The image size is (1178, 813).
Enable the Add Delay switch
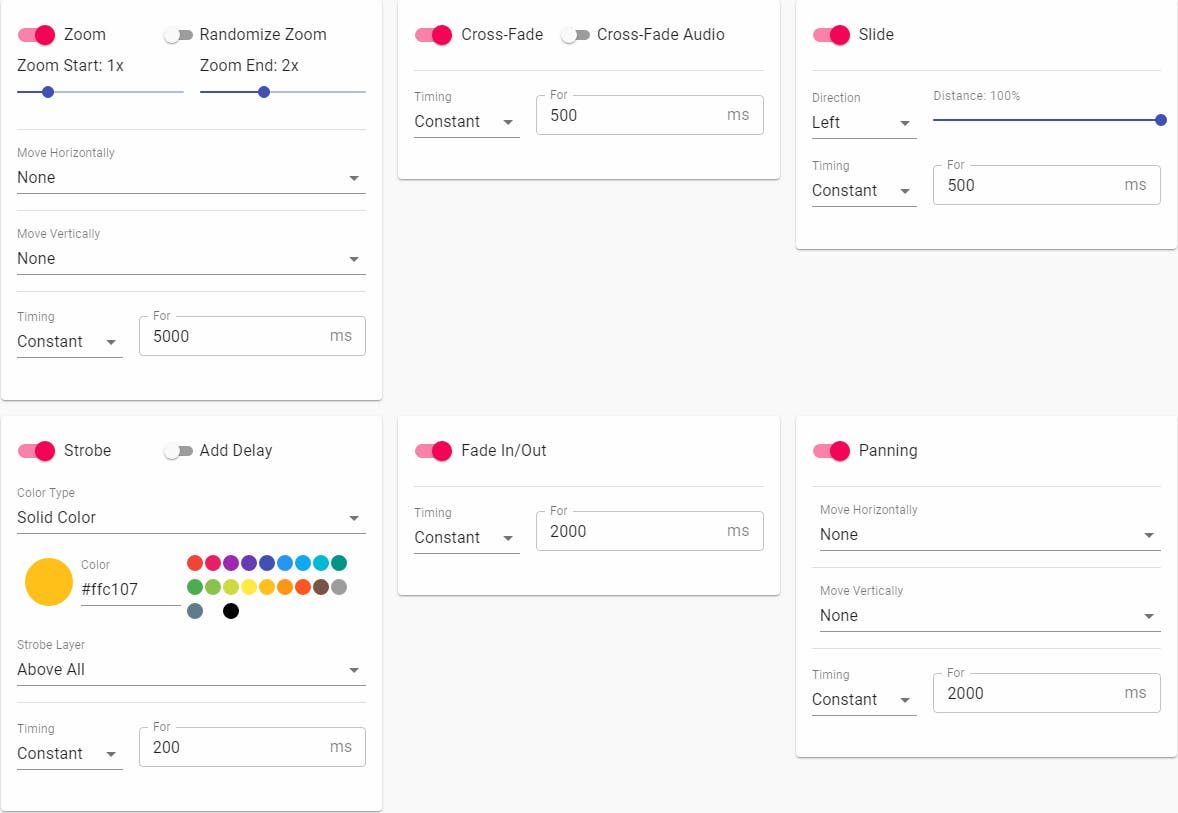click(x=178, y=451)
